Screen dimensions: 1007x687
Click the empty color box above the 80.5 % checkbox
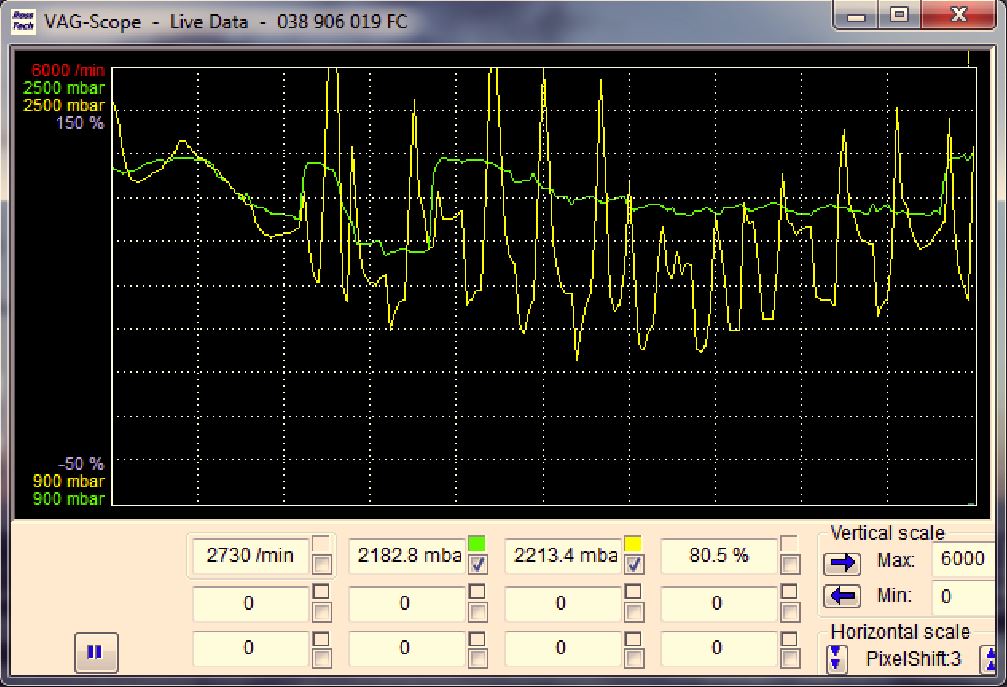(789, 544)
